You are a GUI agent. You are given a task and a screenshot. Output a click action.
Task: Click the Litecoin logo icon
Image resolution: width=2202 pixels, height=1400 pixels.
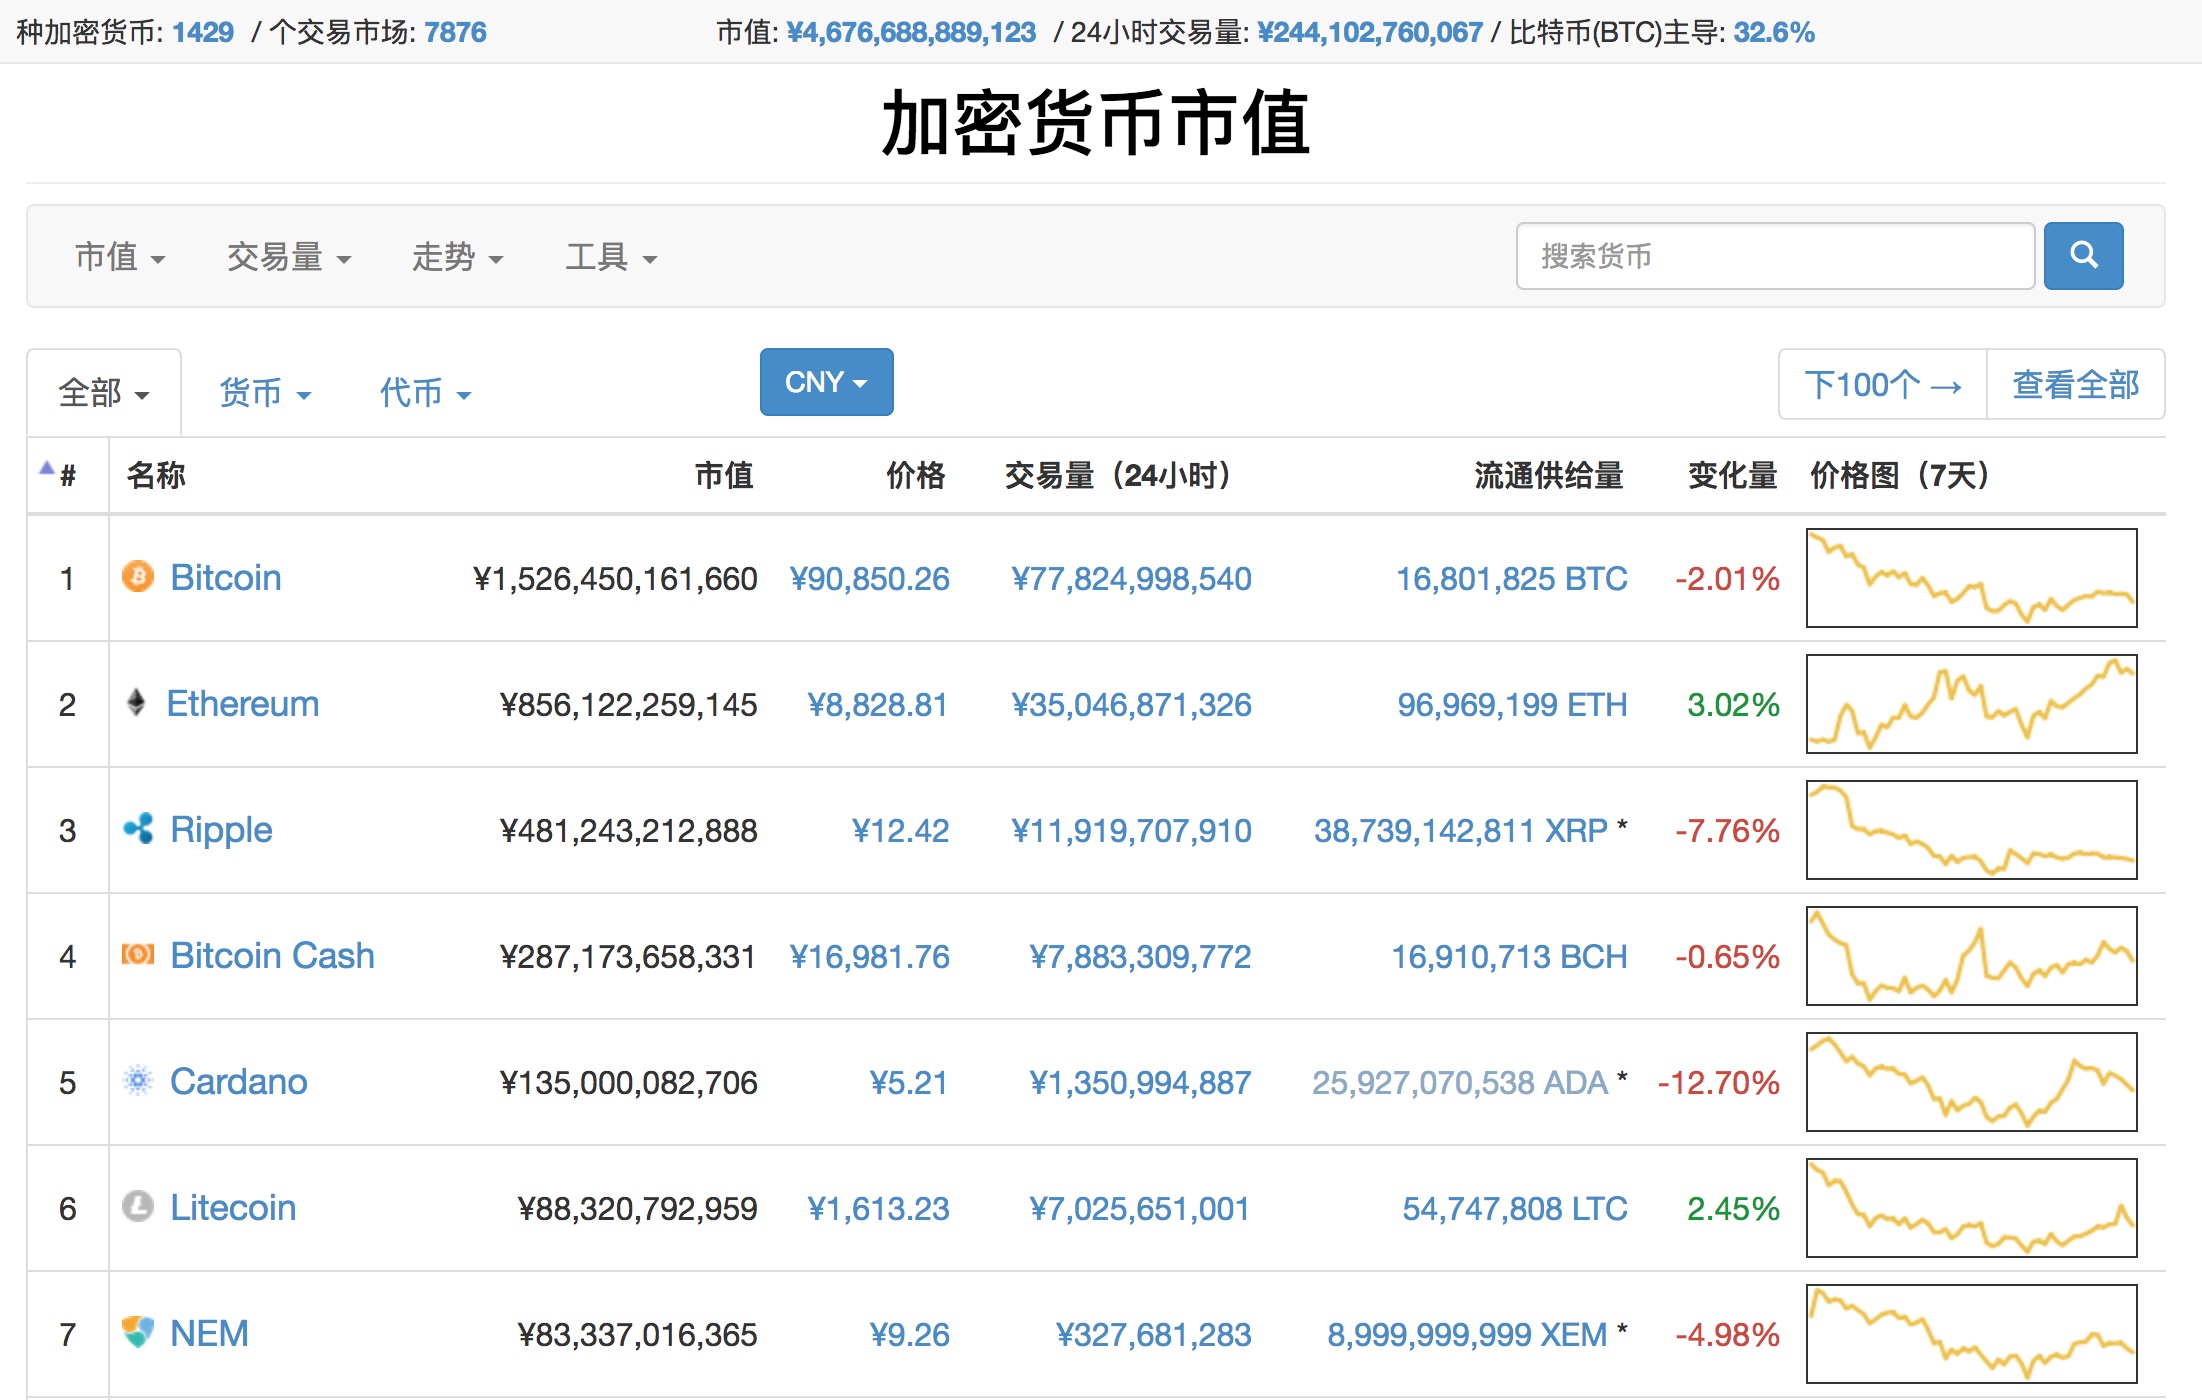(138, 1207)
